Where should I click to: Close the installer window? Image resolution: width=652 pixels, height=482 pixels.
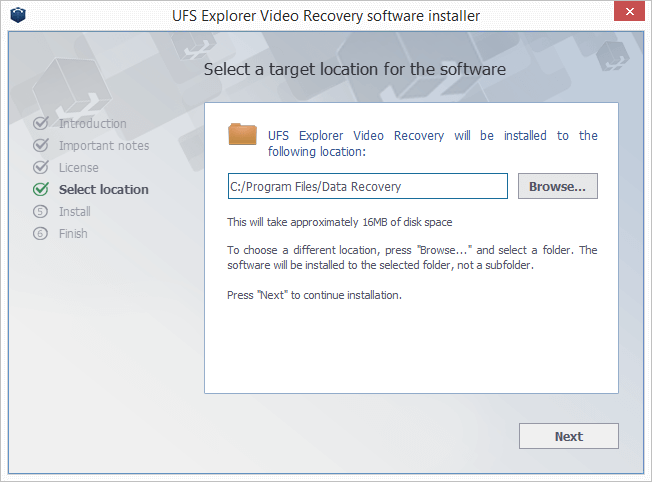tap(629, 11)
